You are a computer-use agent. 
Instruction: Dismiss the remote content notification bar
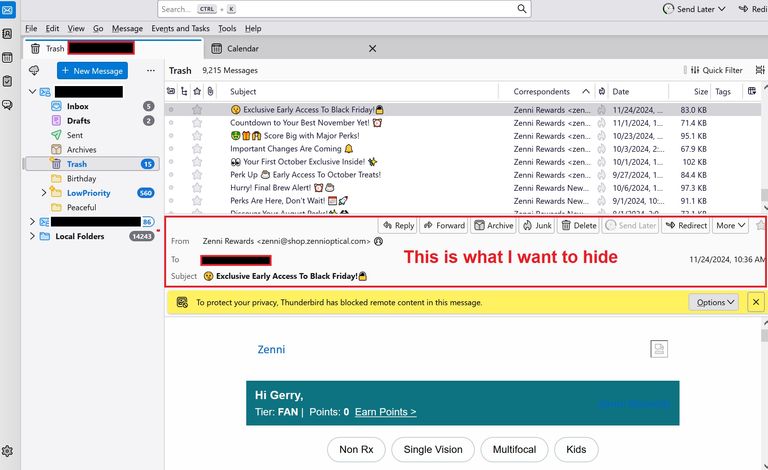756,303
